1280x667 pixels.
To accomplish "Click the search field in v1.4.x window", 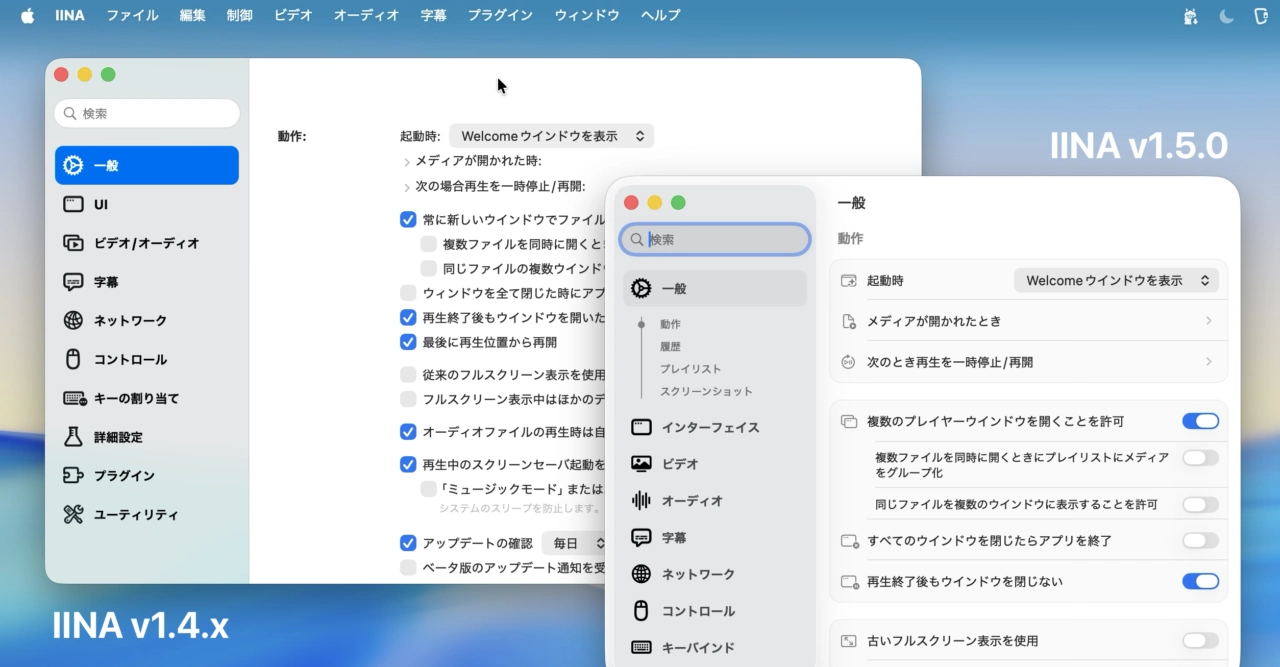I will 147,114.
